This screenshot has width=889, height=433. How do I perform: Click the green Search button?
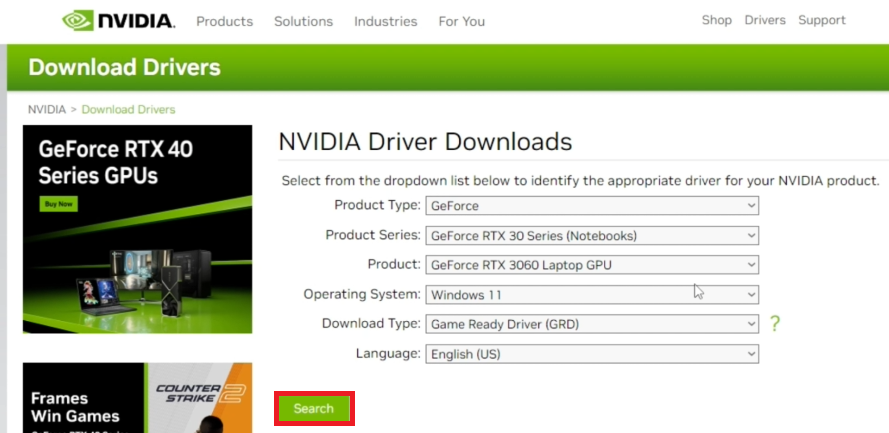[x=314, y=409]
